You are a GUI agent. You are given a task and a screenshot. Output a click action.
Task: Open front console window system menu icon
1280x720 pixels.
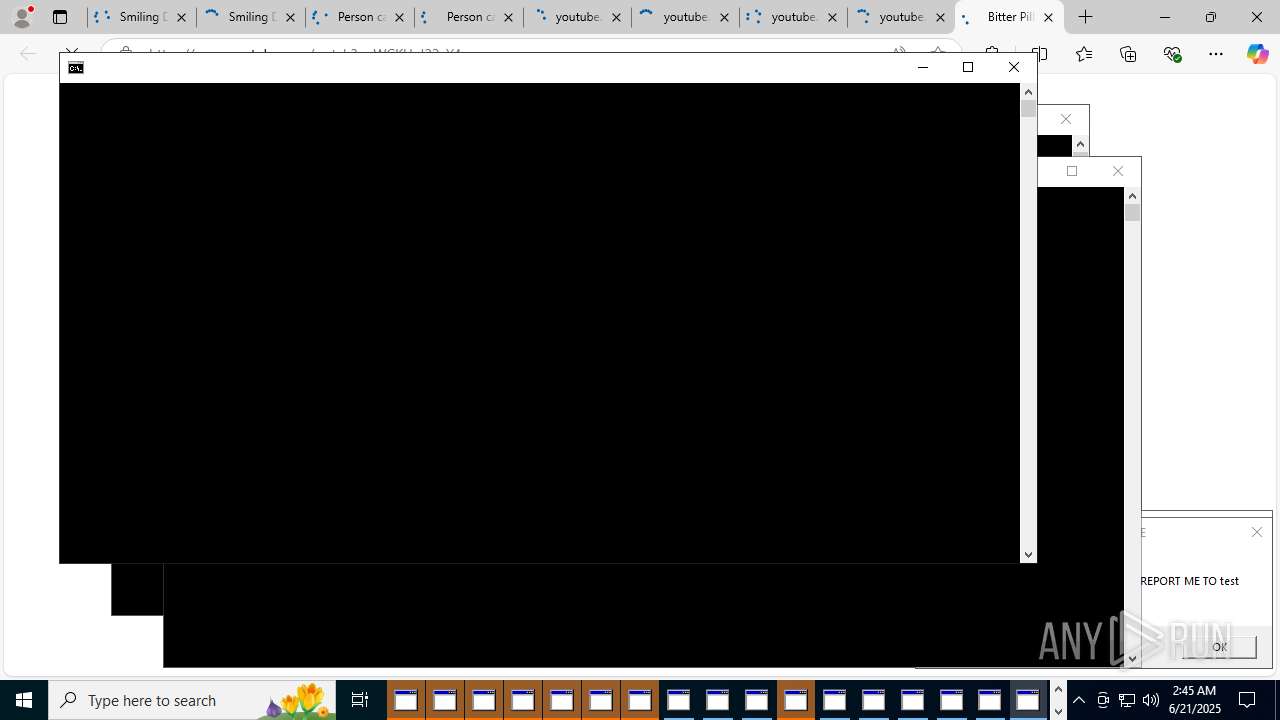pyautogui.click(x=76, y=68)
